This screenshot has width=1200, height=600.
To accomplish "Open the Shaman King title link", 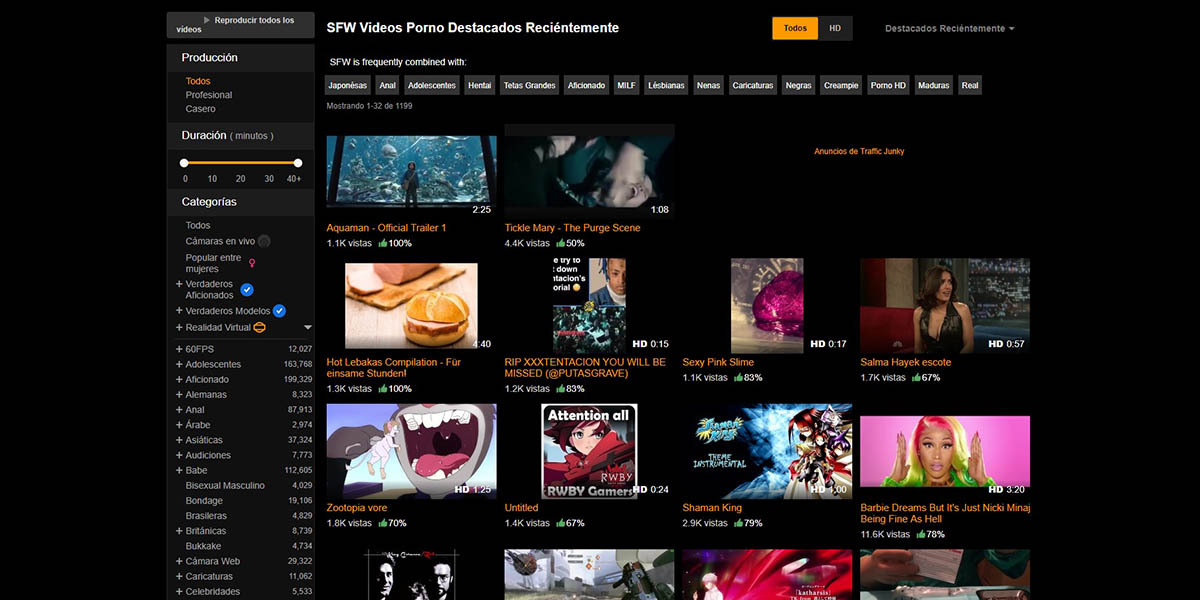I will (710, 508).
